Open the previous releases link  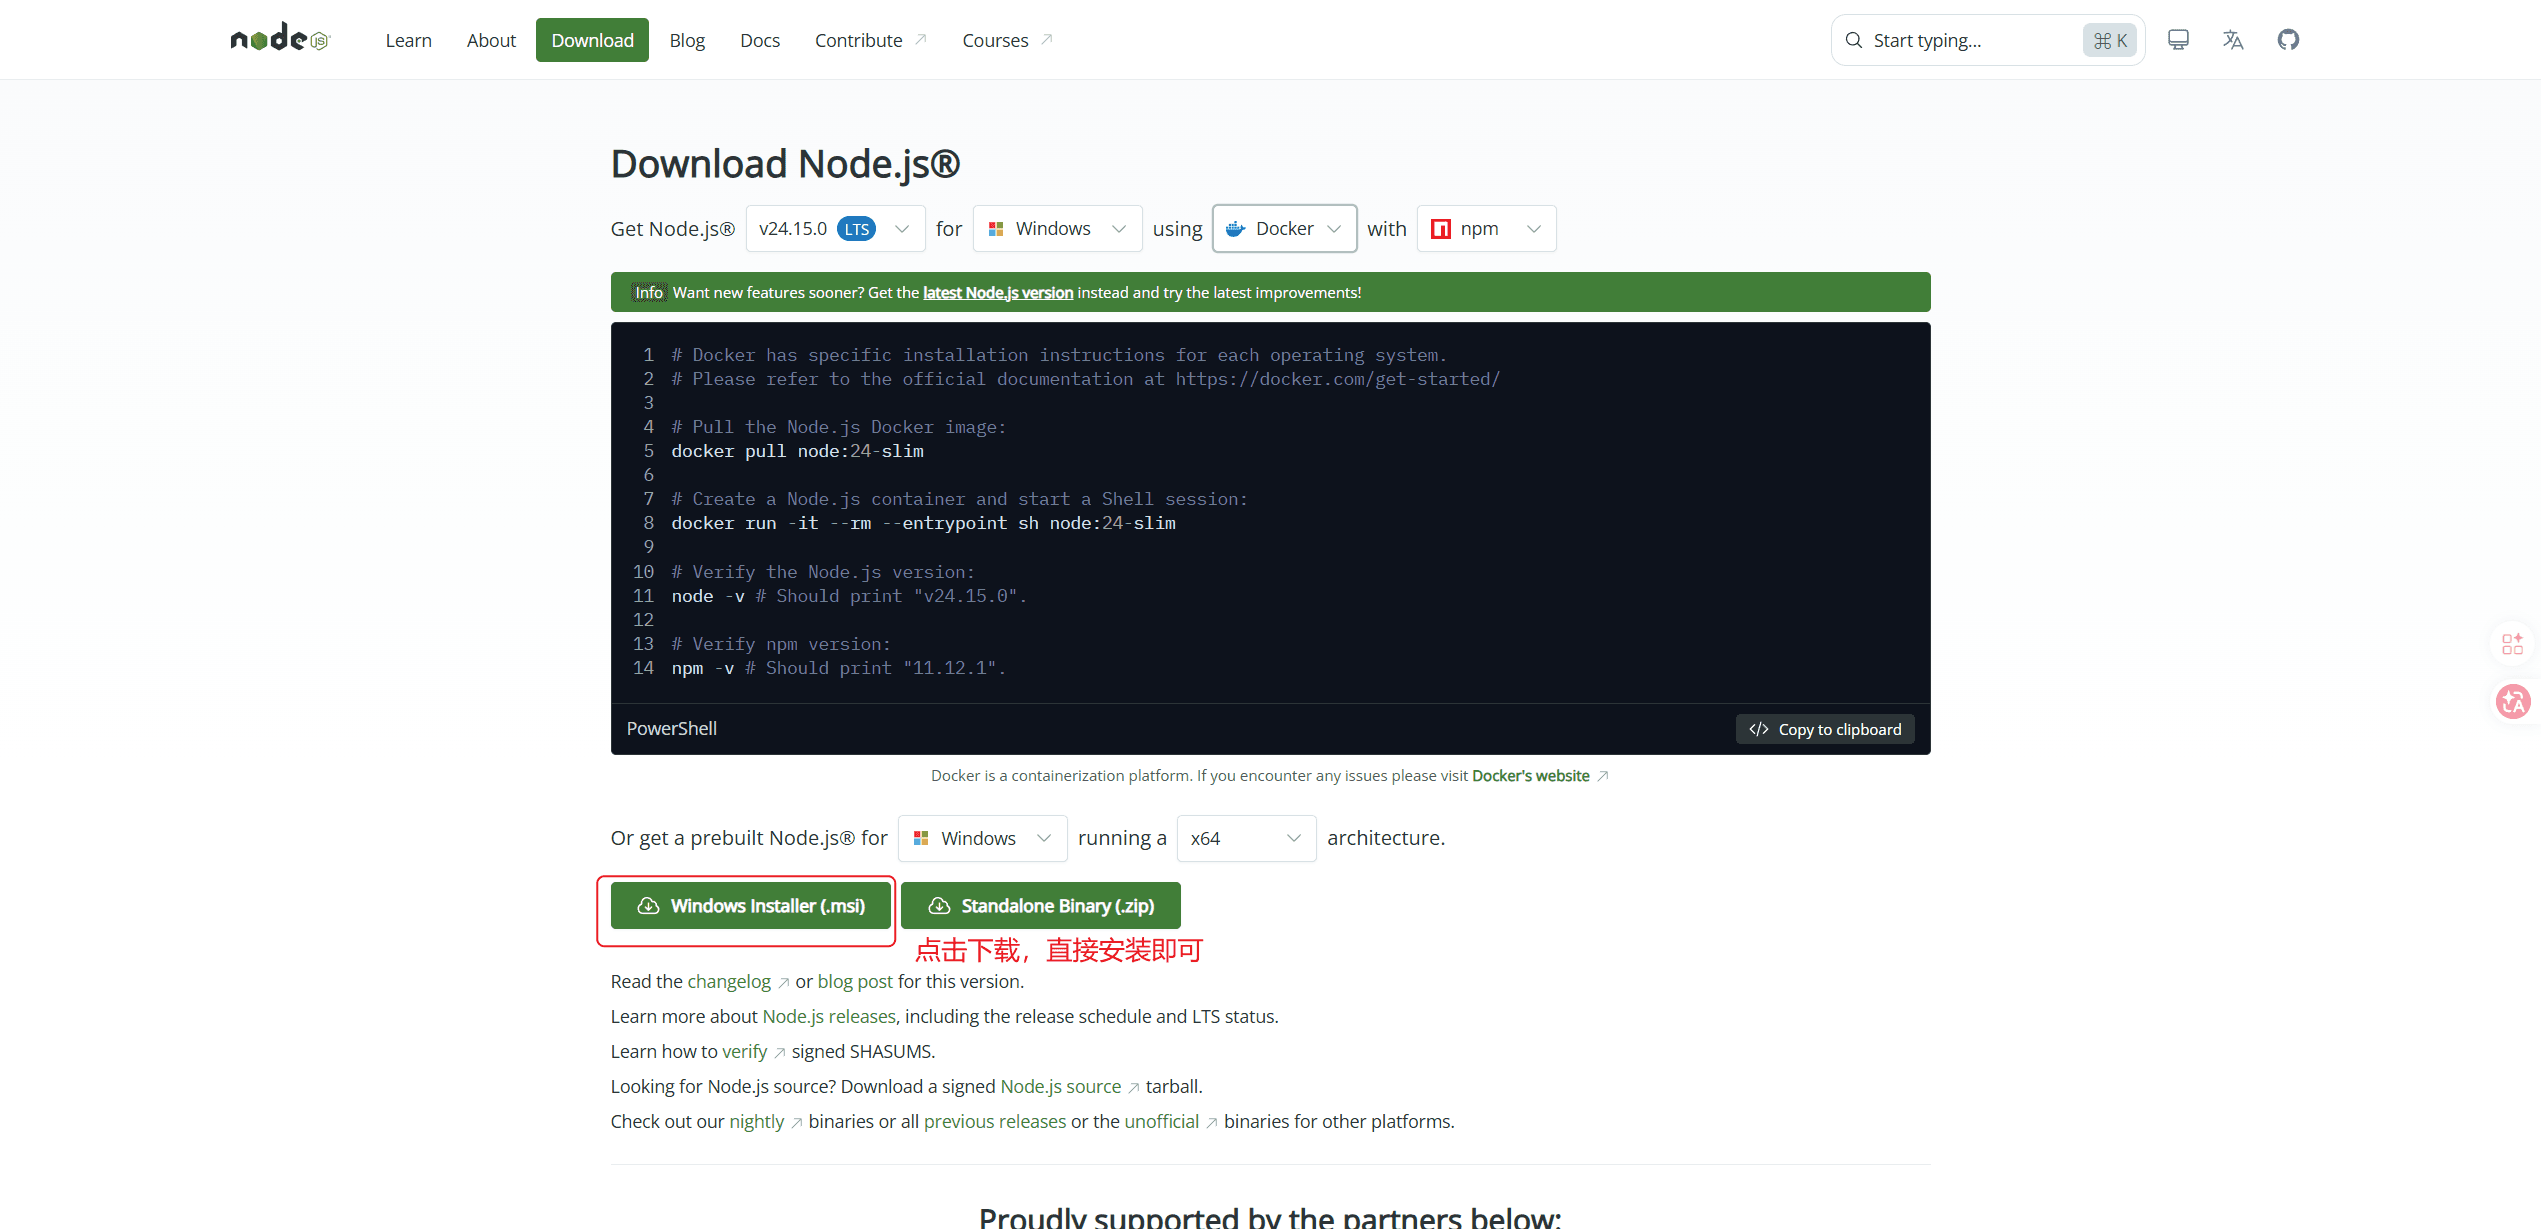point(995,1122)
